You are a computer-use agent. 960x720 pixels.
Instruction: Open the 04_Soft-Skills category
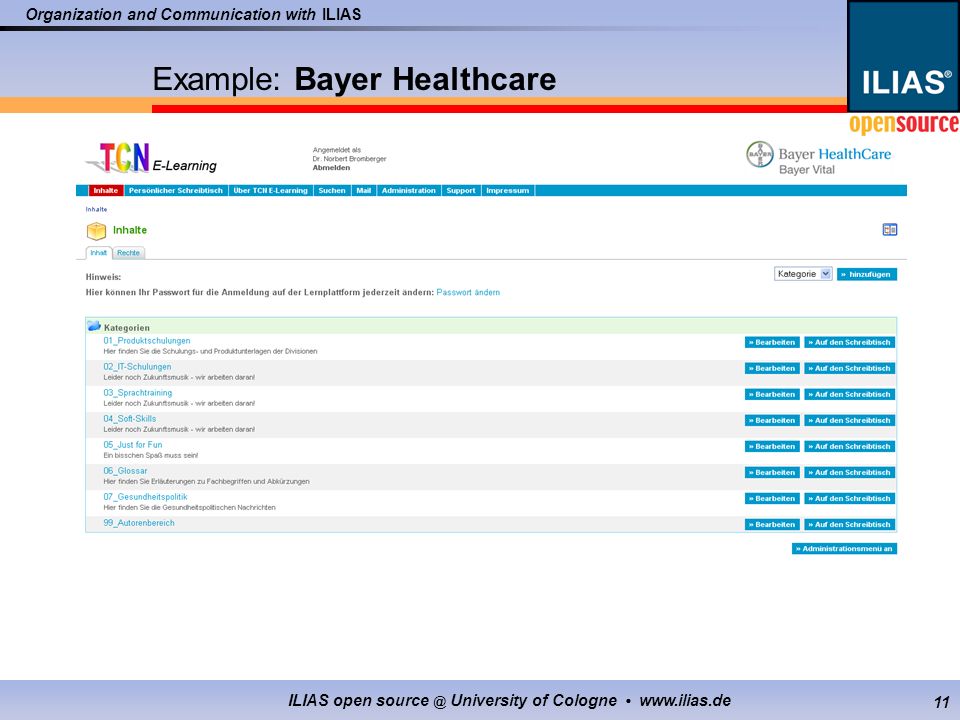pos(130,419)
